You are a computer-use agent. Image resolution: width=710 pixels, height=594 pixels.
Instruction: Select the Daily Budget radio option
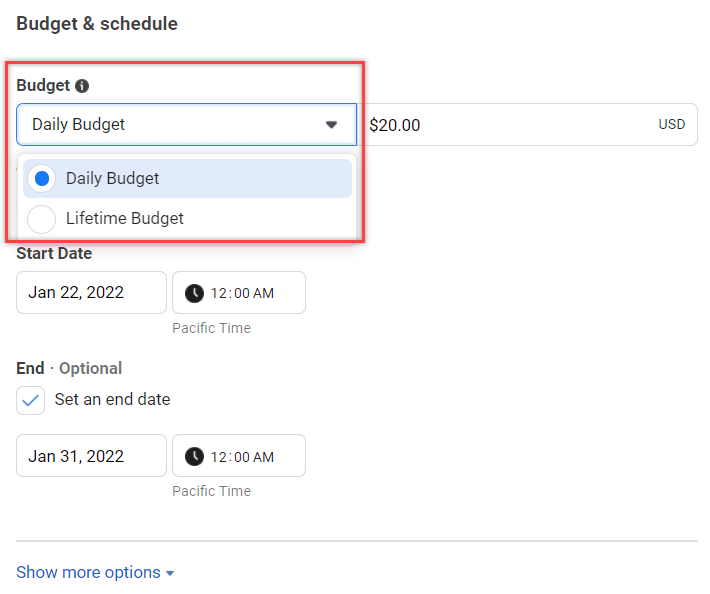tap(42, 178)
